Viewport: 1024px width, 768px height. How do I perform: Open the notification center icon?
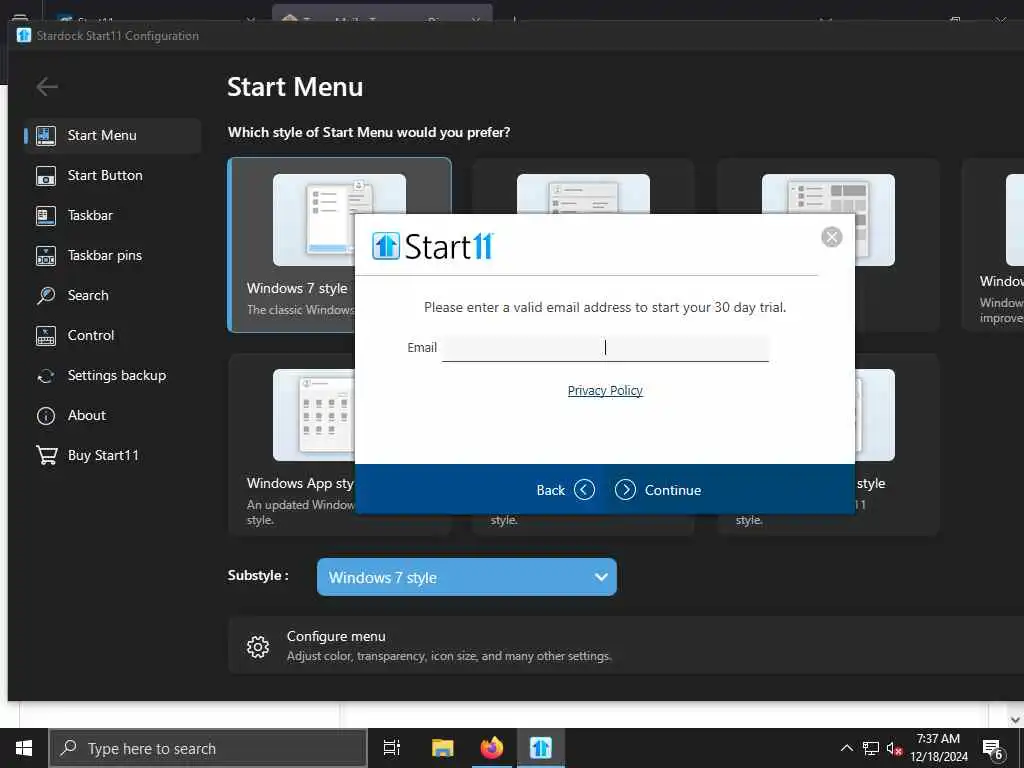point(993,748)
